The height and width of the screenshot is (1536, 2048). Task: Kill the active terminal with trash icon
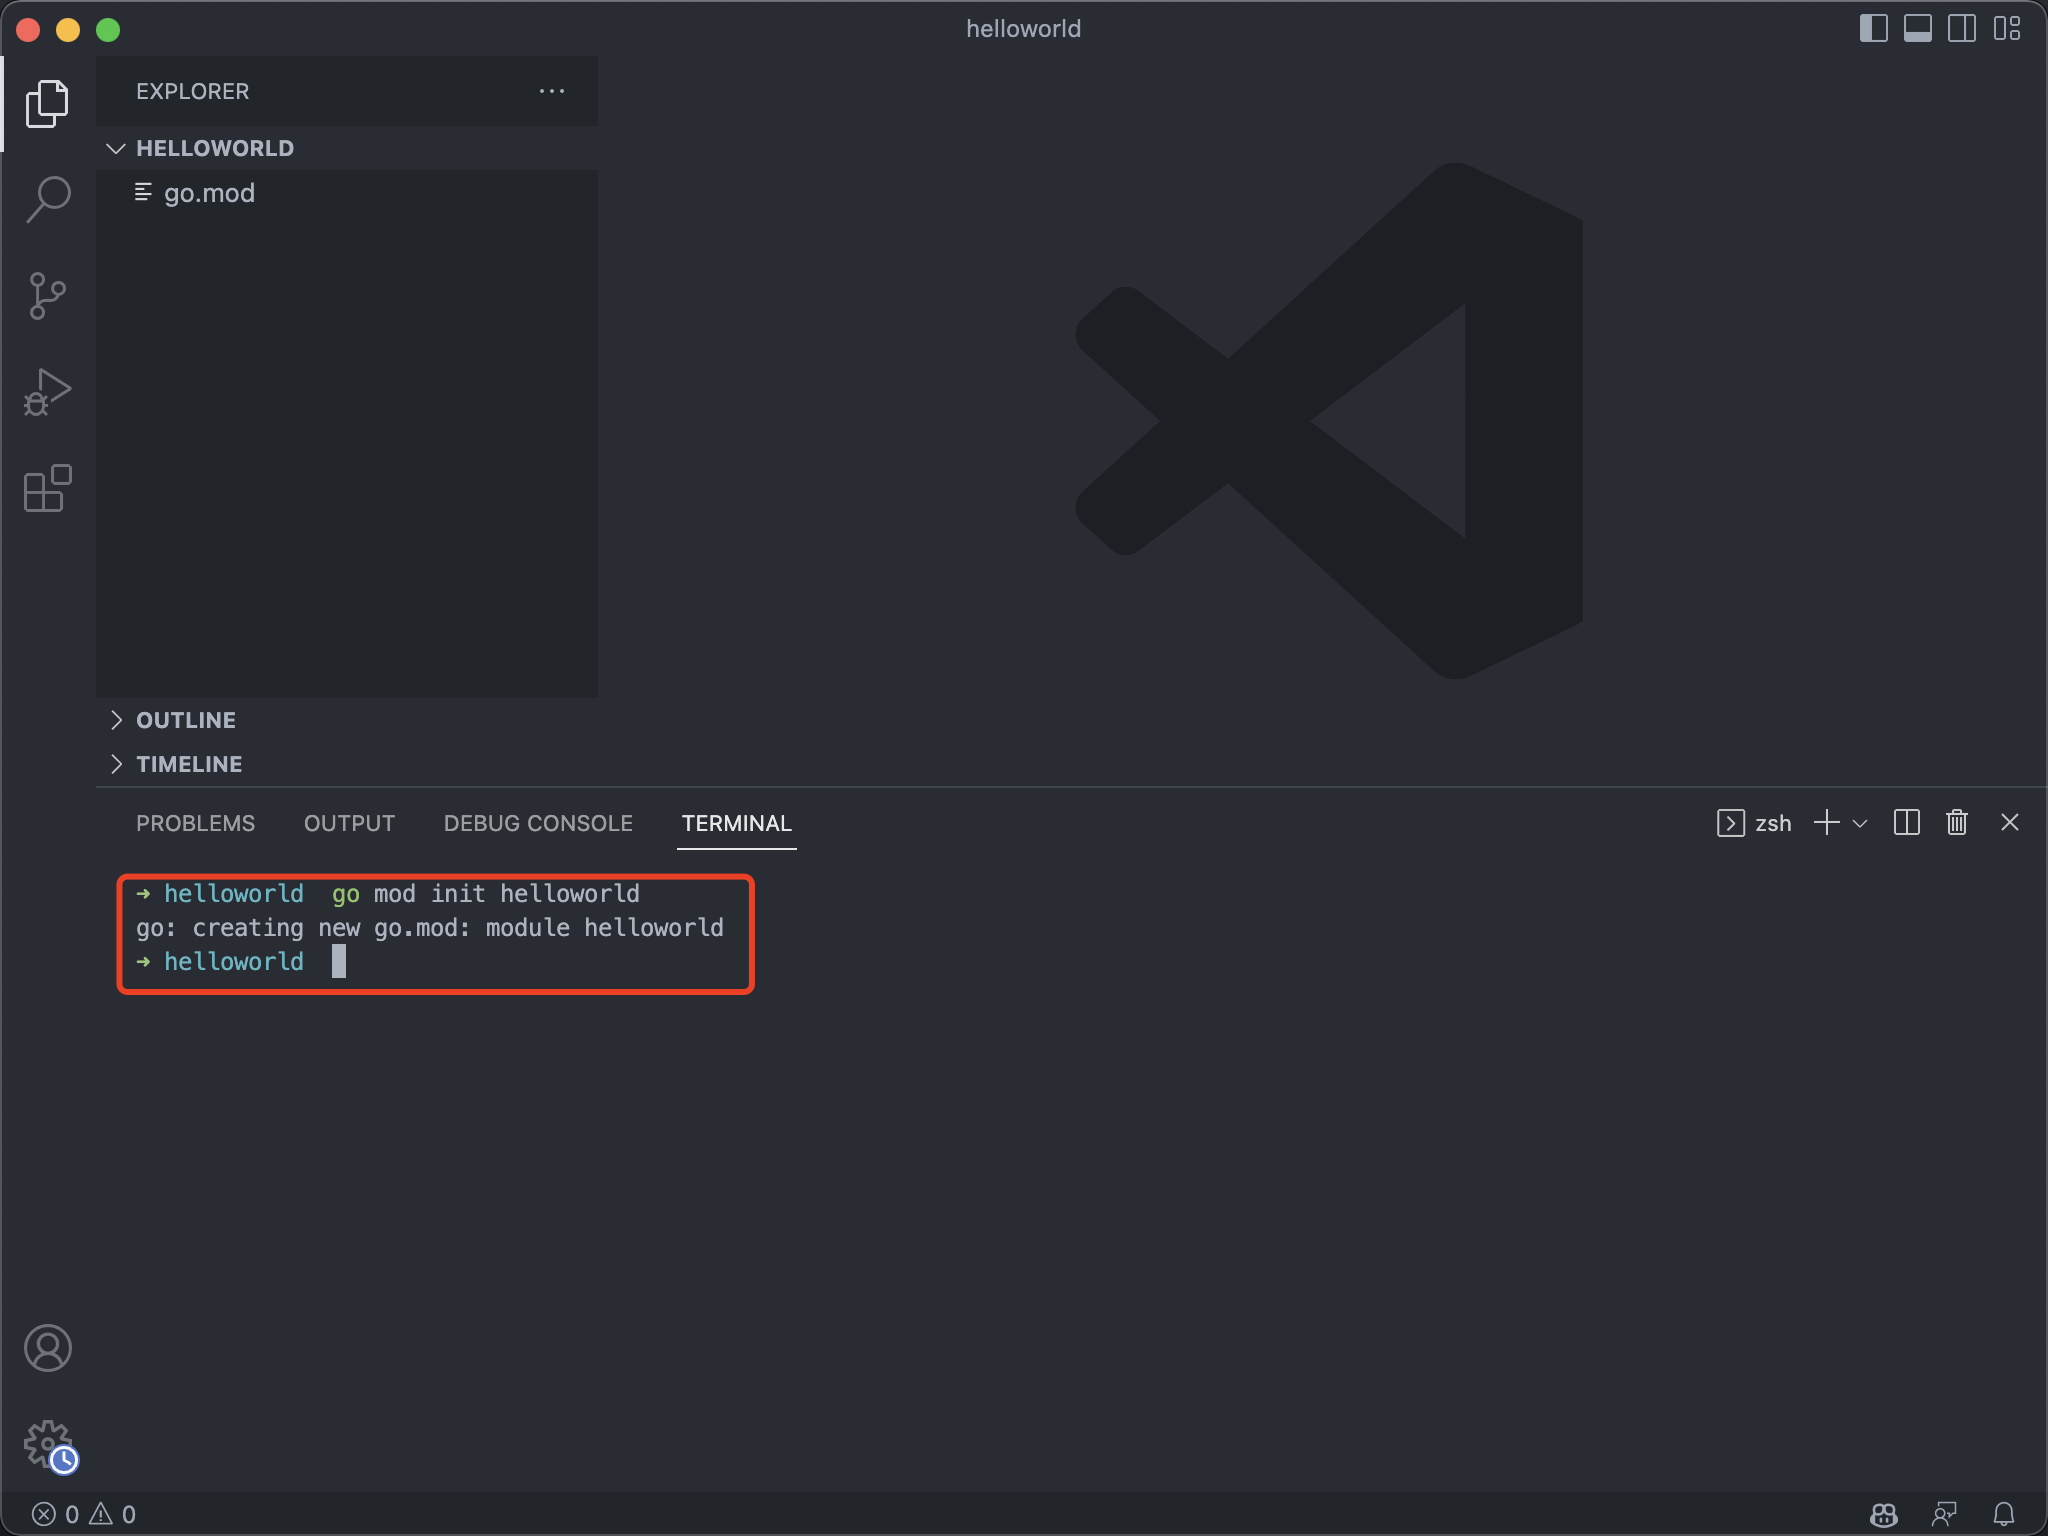1955,822
